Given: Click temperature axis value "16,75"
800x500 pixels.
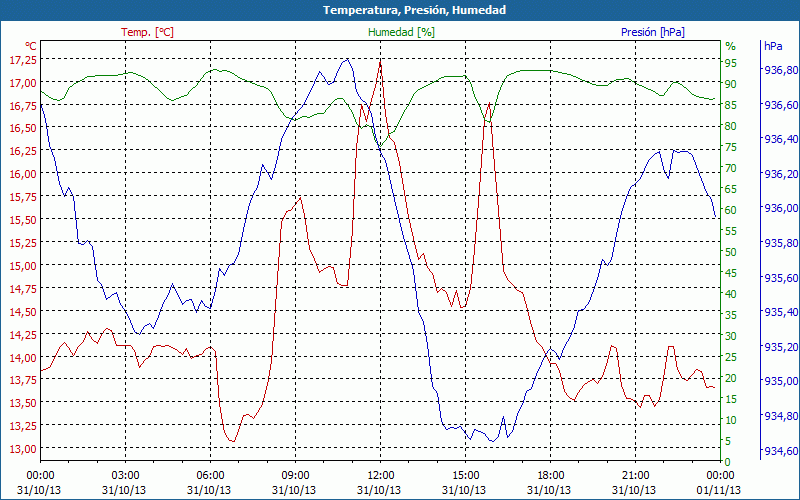Looking at the screenshot, I should click(23, 106).
